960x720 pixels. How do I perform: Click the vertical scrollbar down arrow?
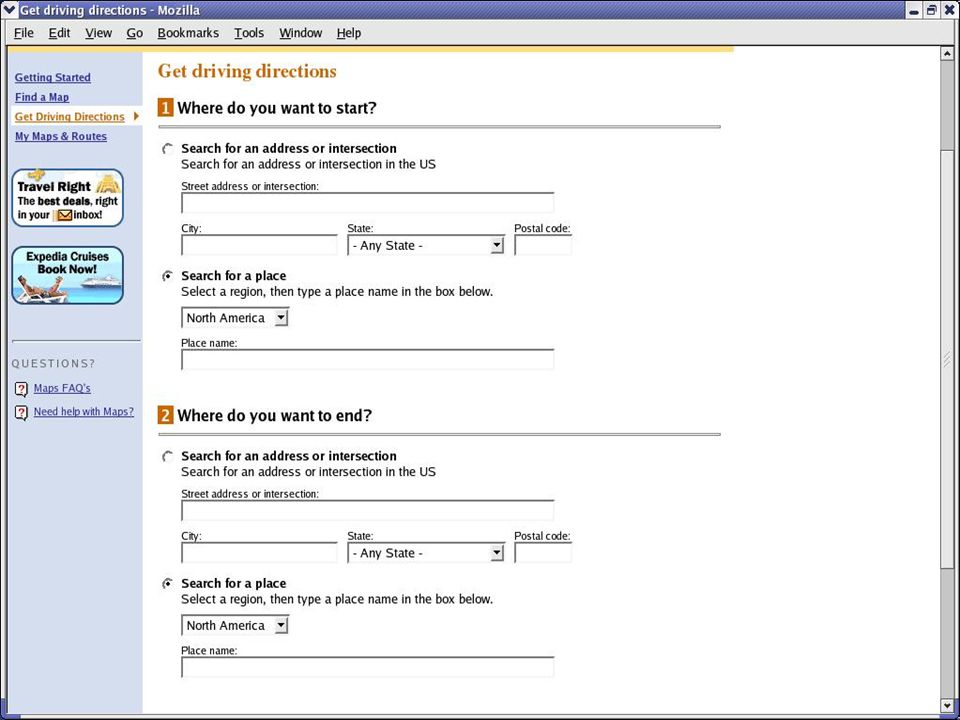(x=947, y=705)
